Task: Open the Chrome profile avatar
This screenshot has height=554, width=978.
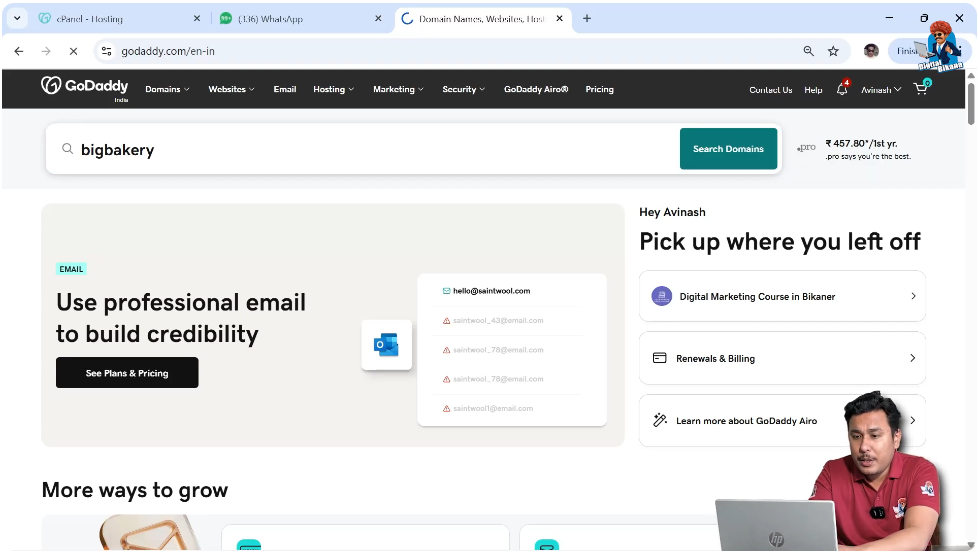Action: tap(871, 51)
